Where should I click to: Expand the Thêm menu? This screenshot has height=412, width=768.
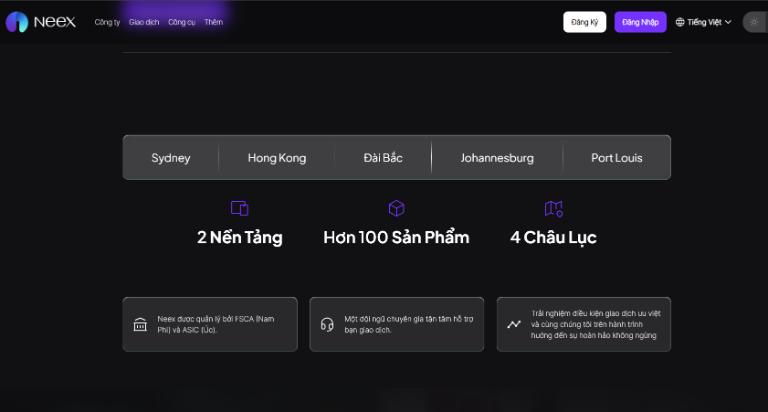(x=214, y=22)
